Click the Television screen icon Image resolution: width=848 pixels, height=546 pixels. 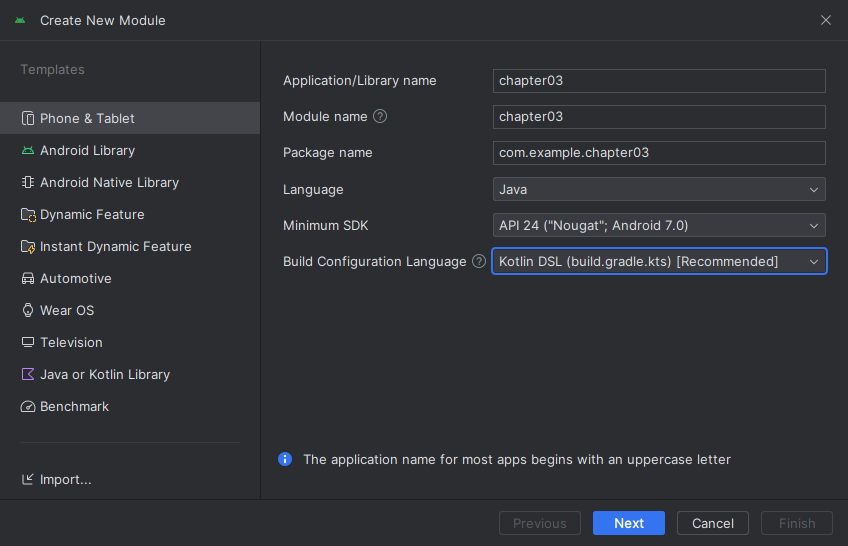click(x=28, y=342)
